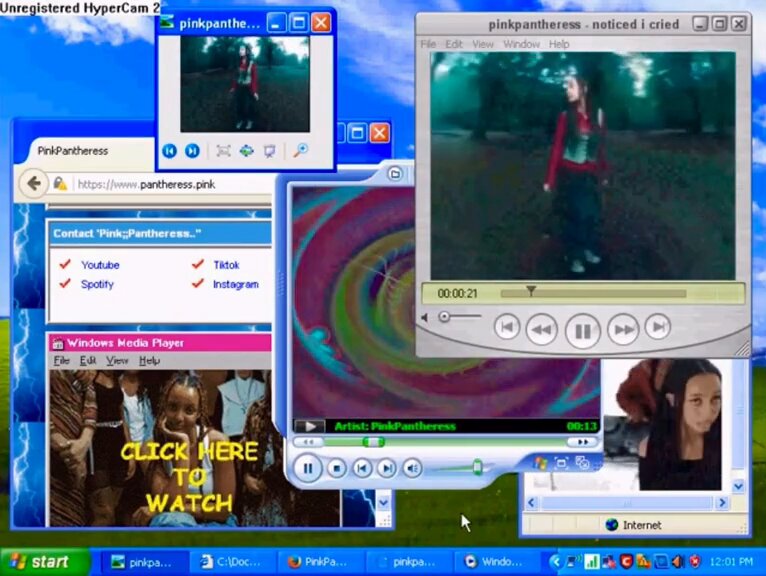Pause the noticed i cried video
Viewport: 766px width, 576px height.
[582, 331]
